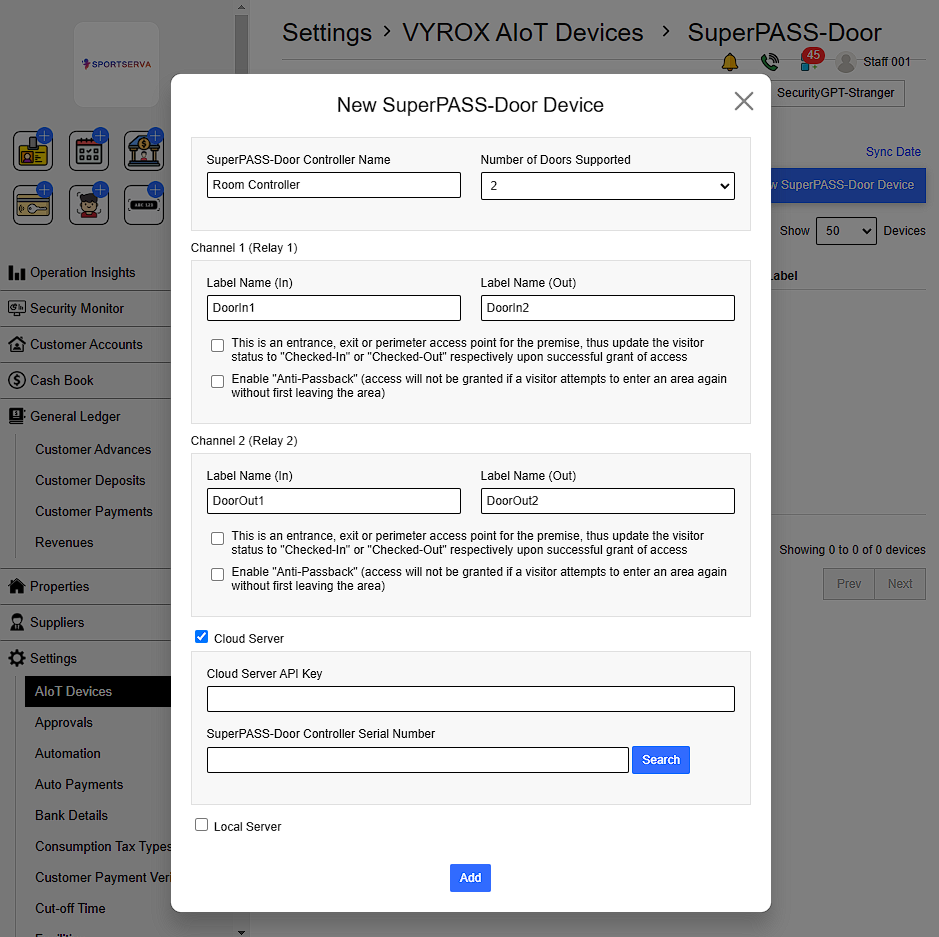Open Approvals in the Settings menu
The width and height of the screenshot is (939, 937).
[64, 722]
